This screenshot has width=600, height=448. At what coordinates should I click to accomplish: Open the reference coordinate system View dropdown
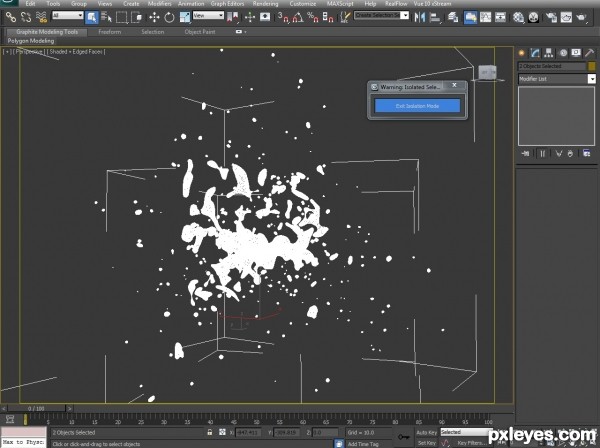tap(208, 15)
